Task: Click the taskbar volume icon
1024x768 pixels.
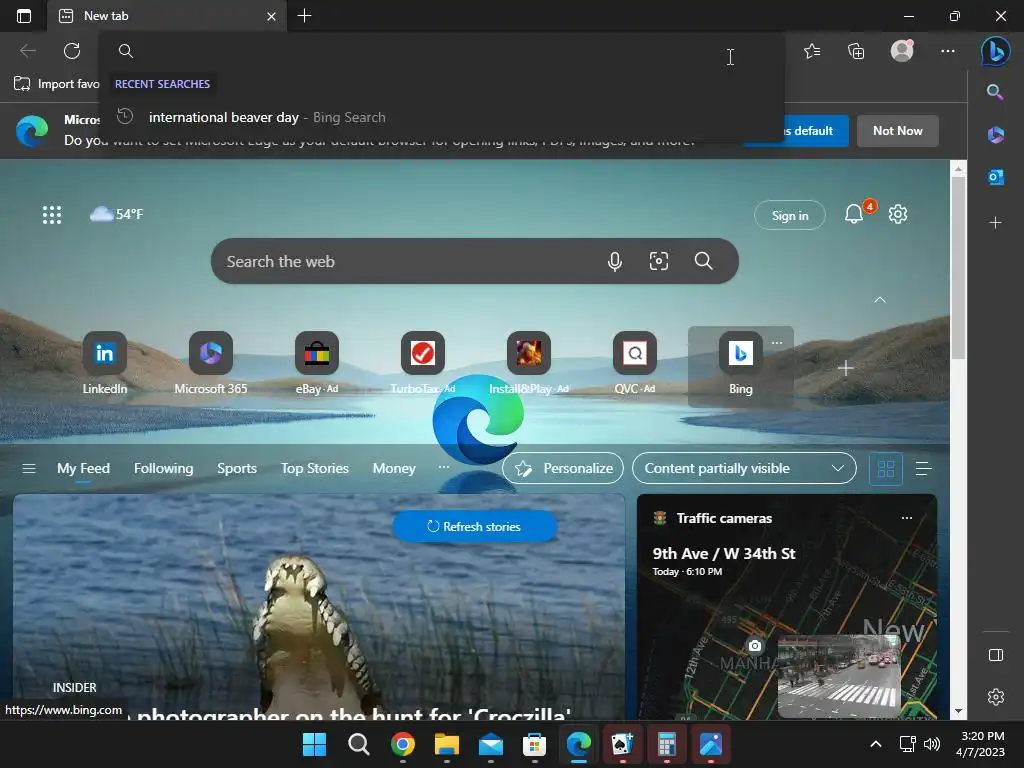Action: point(932,744)
